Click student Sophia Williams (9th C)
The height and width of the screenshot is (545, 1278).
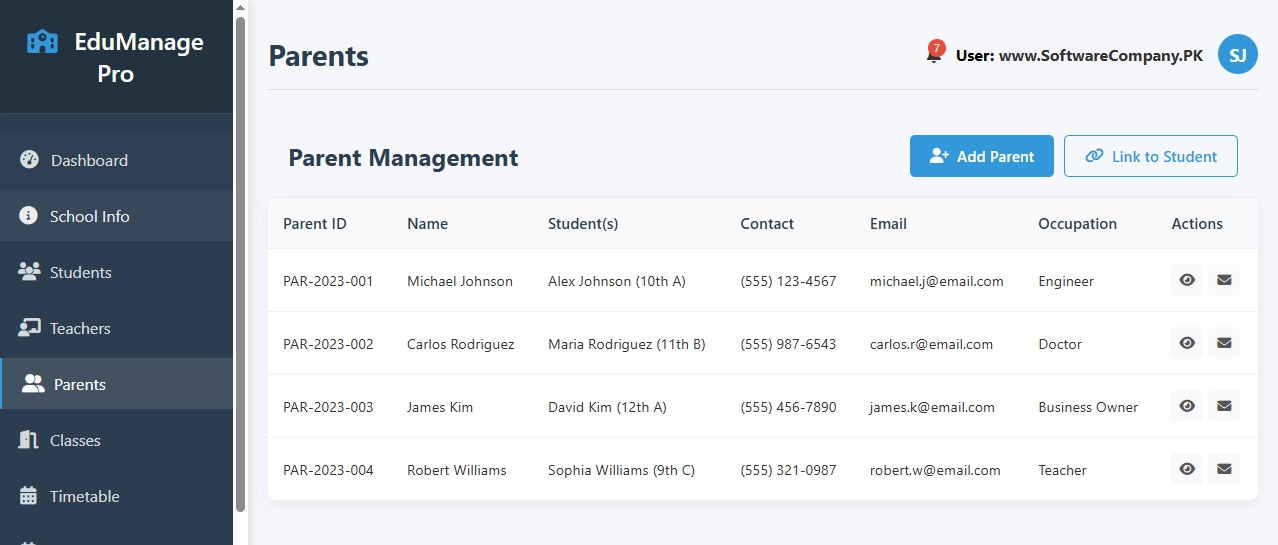(621, 470)
